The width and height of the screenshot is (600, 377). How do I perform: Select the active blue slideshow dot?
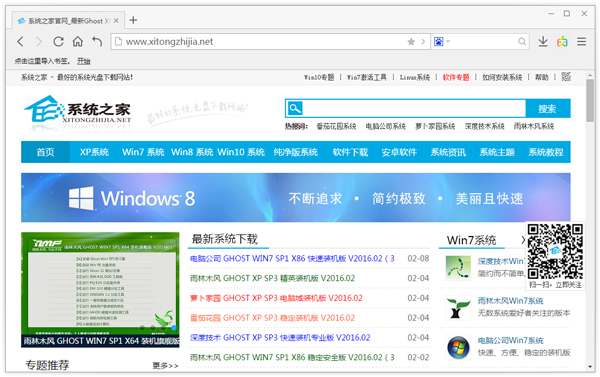tap(174, 328)
